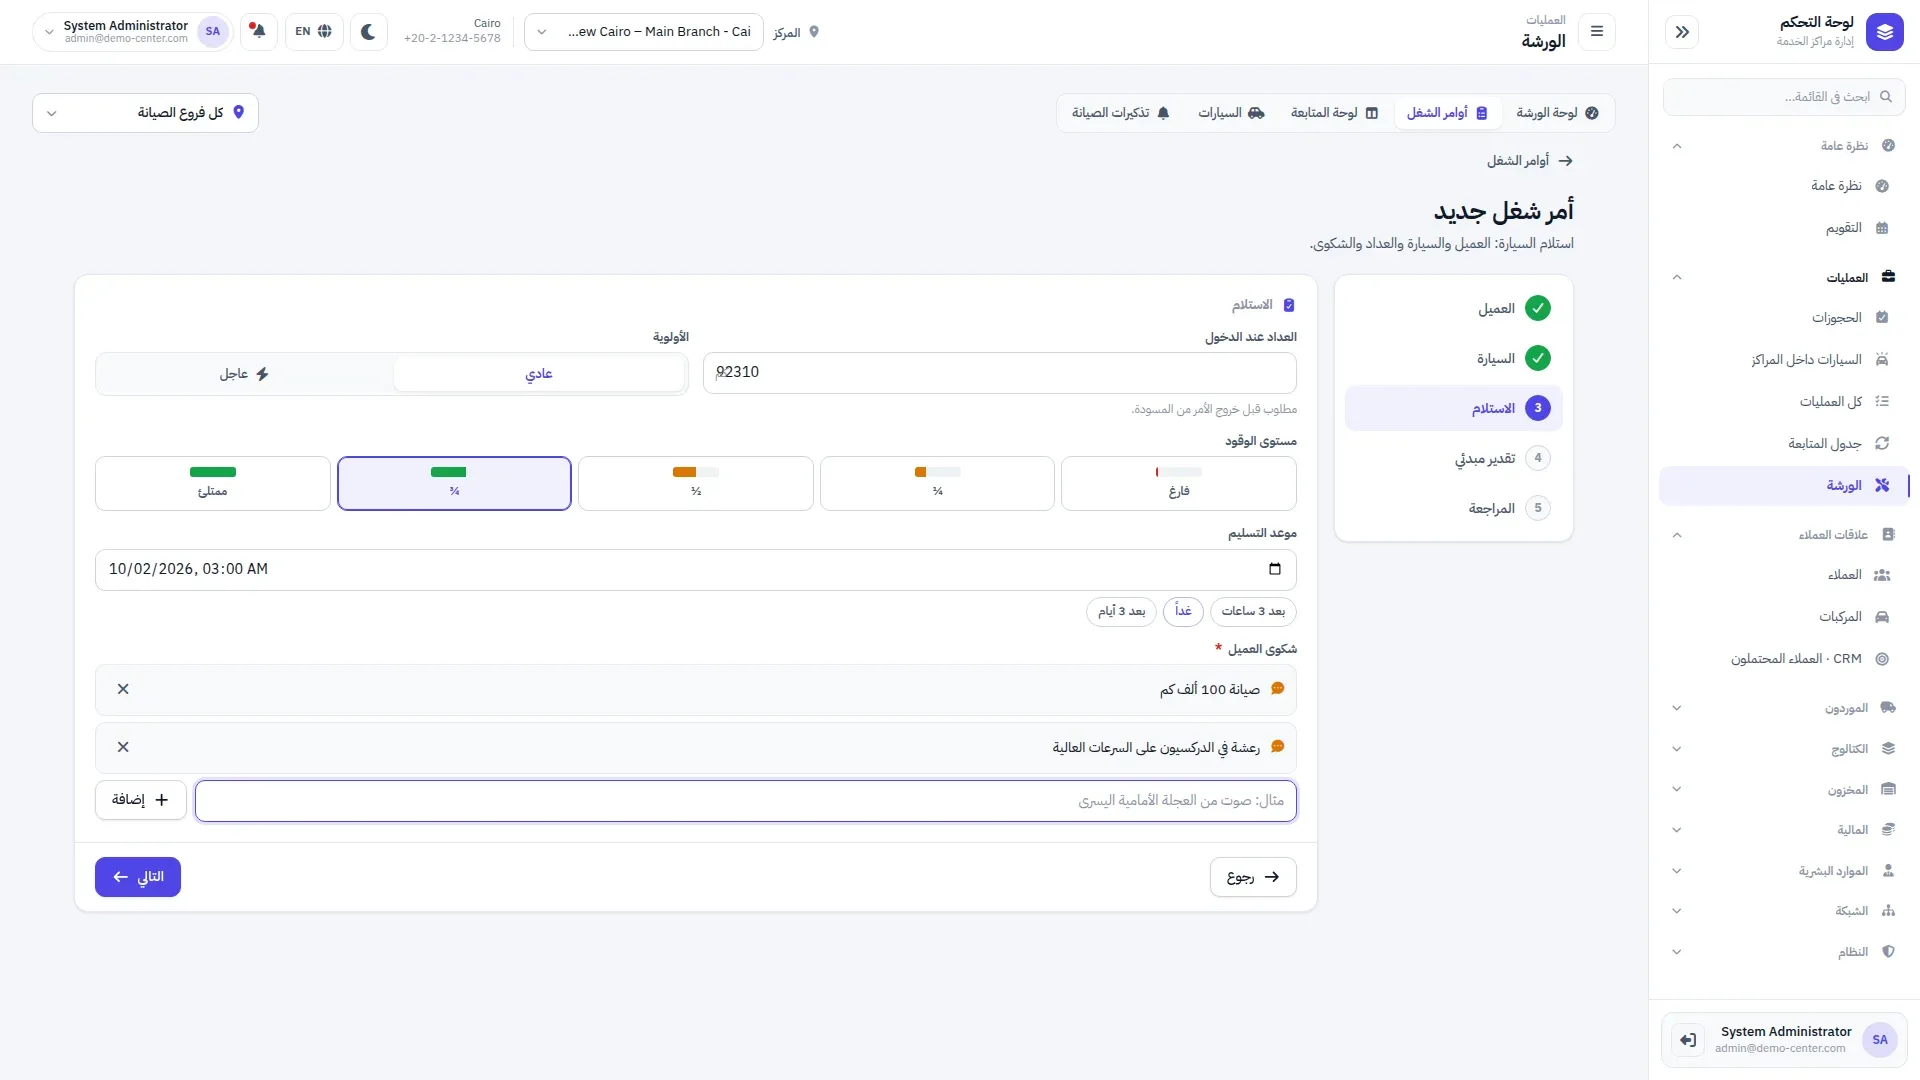
Task: Open التقويم calendar in sidebar
Action: [1783, 228]
